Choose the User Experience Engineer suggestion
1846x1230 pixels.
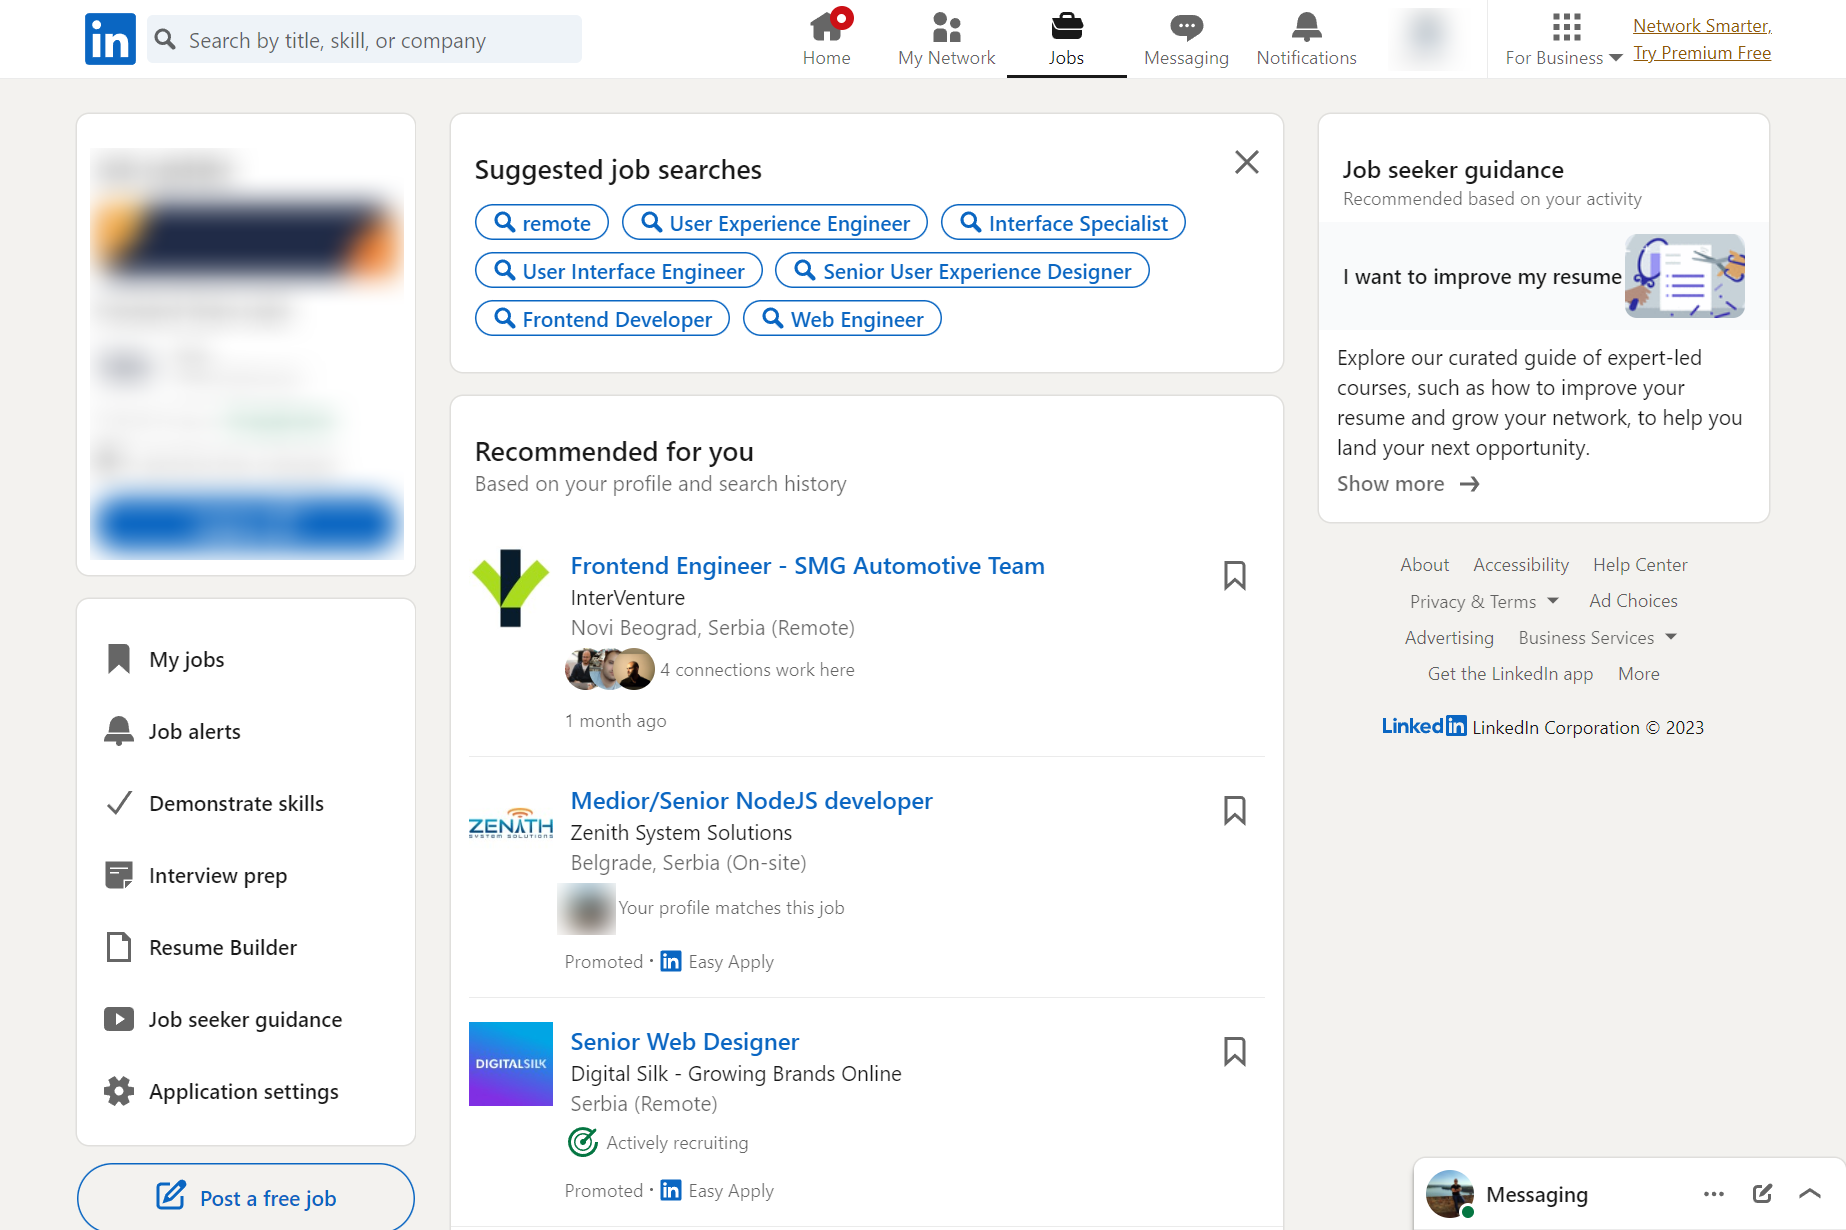775,223
